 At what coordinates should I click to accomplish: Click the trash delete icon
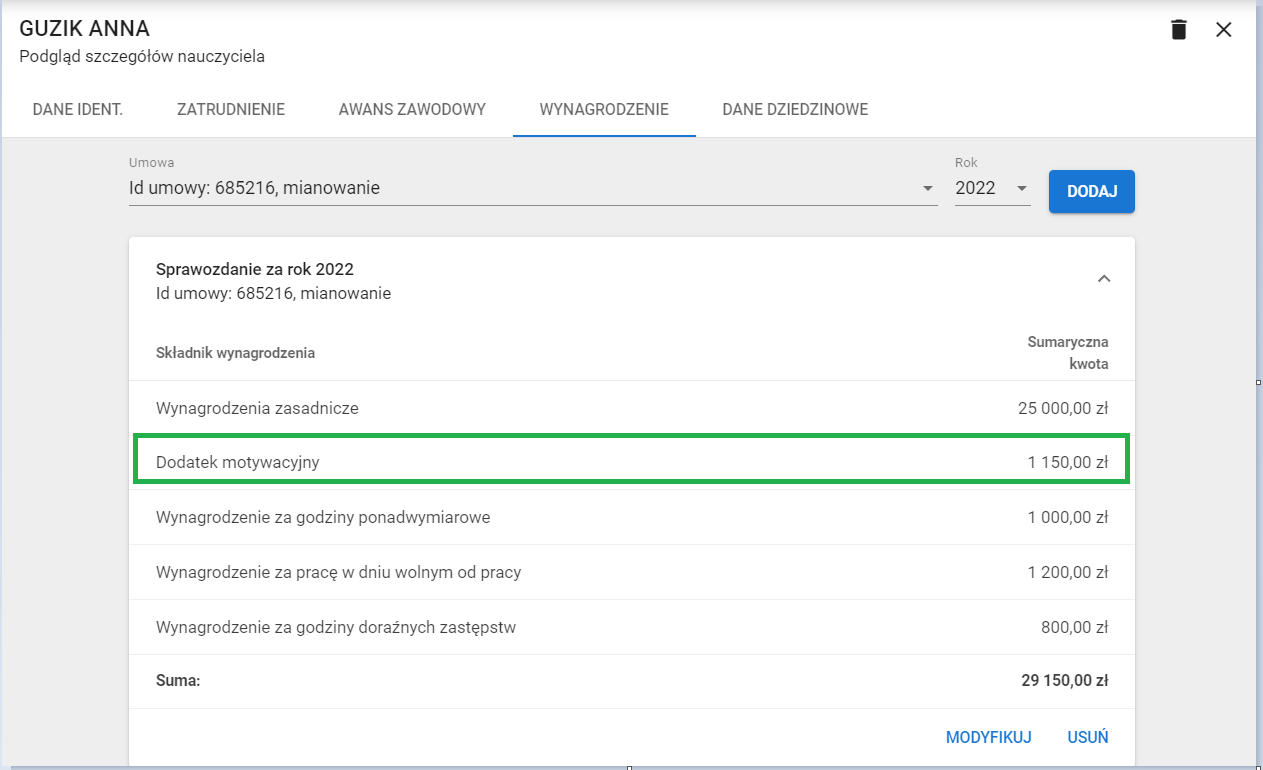click(1179, 30)
